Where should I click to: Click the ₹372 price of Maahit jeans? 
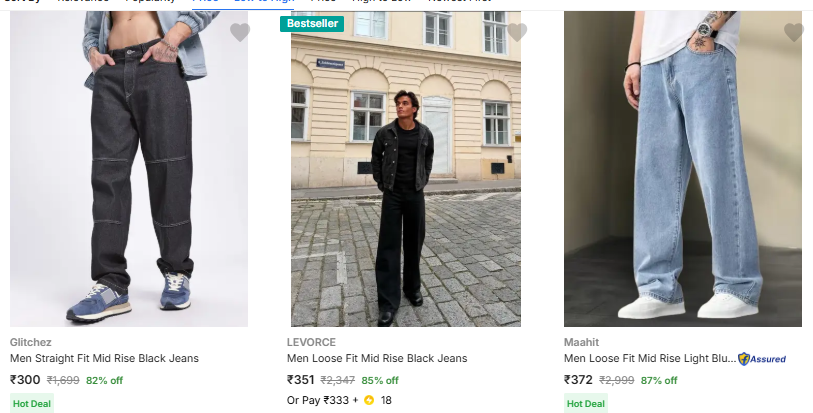pyautogui.click(x=579, y=380)
